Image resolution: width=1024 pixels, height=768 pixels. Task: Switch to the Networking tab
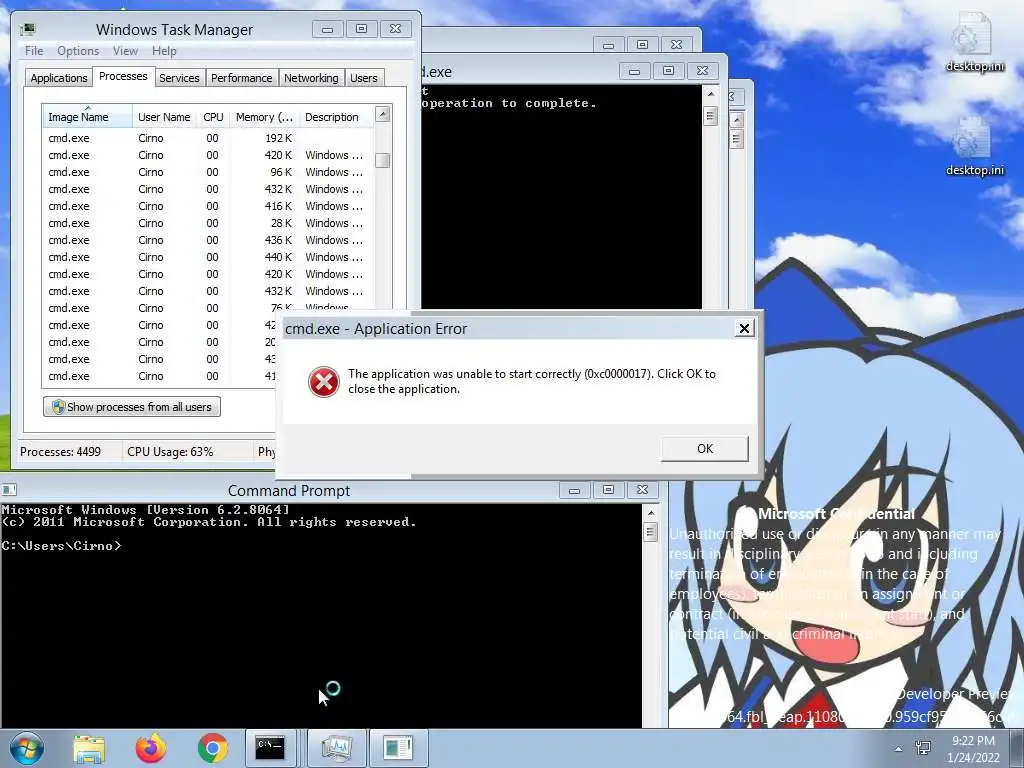coord(311,78)
